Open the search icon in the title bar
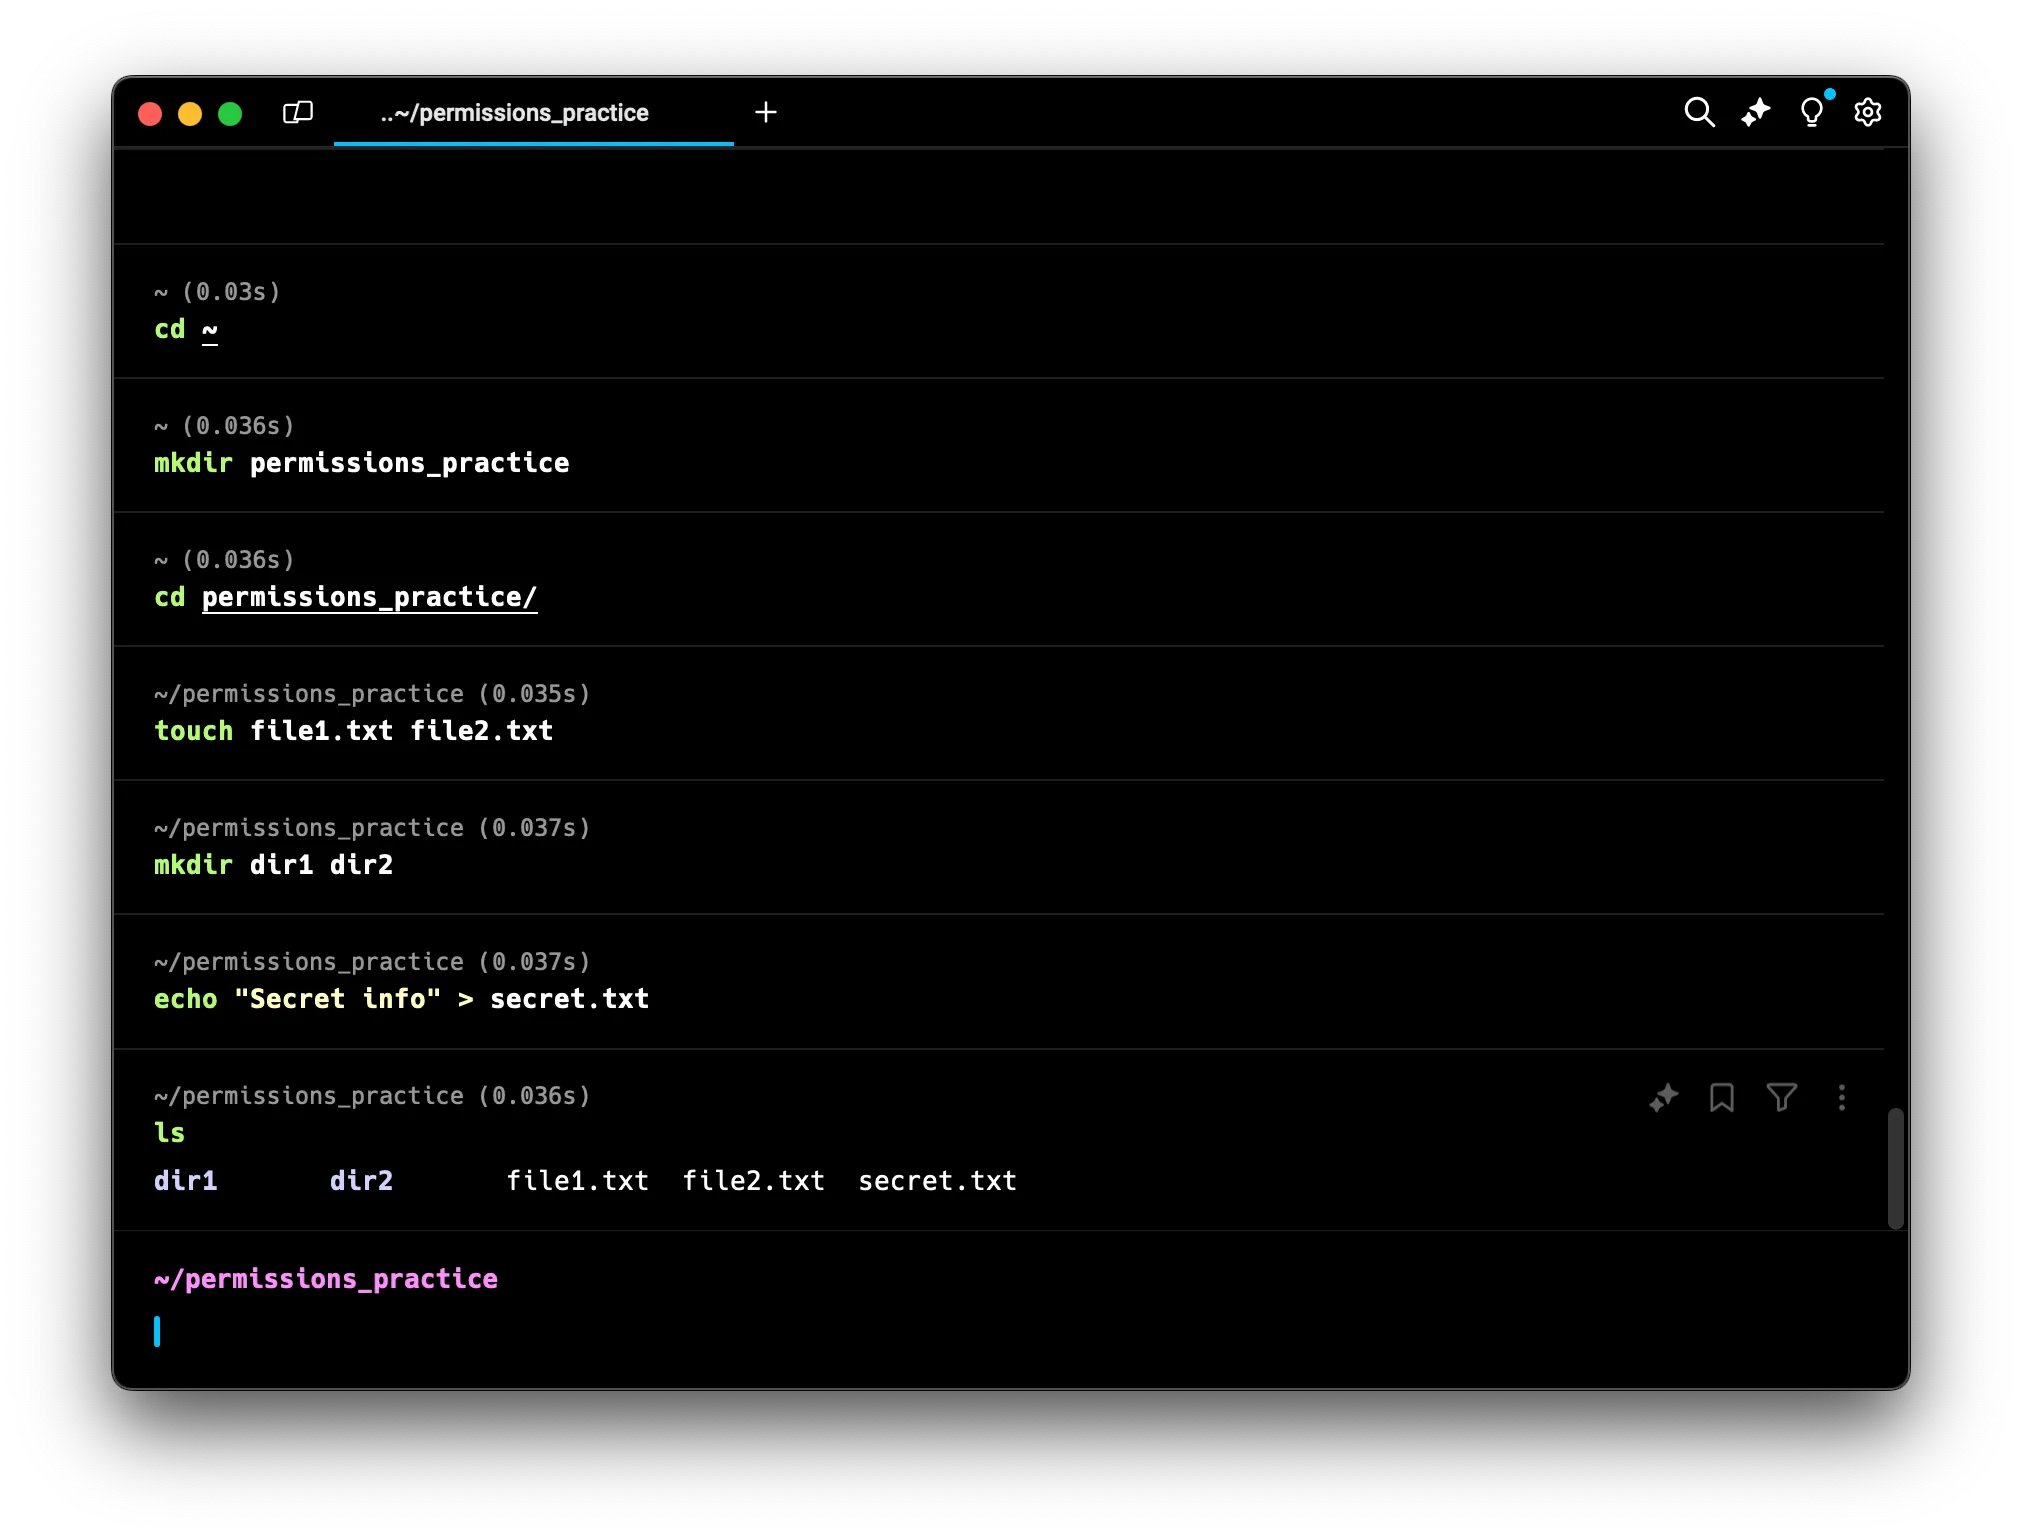 coord(1699,112)
